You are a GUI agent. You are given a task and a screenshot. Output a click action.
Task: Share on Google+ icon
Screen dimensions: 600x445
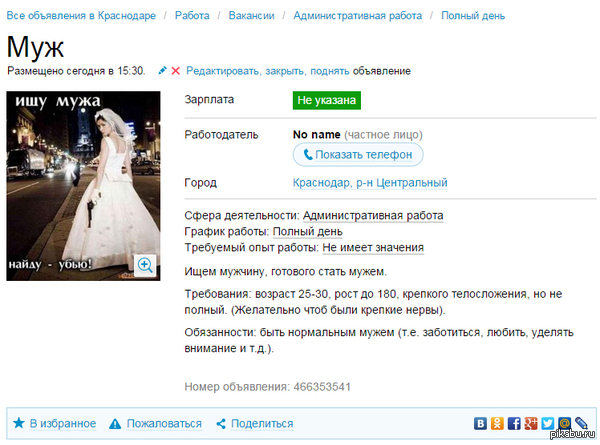531,423
